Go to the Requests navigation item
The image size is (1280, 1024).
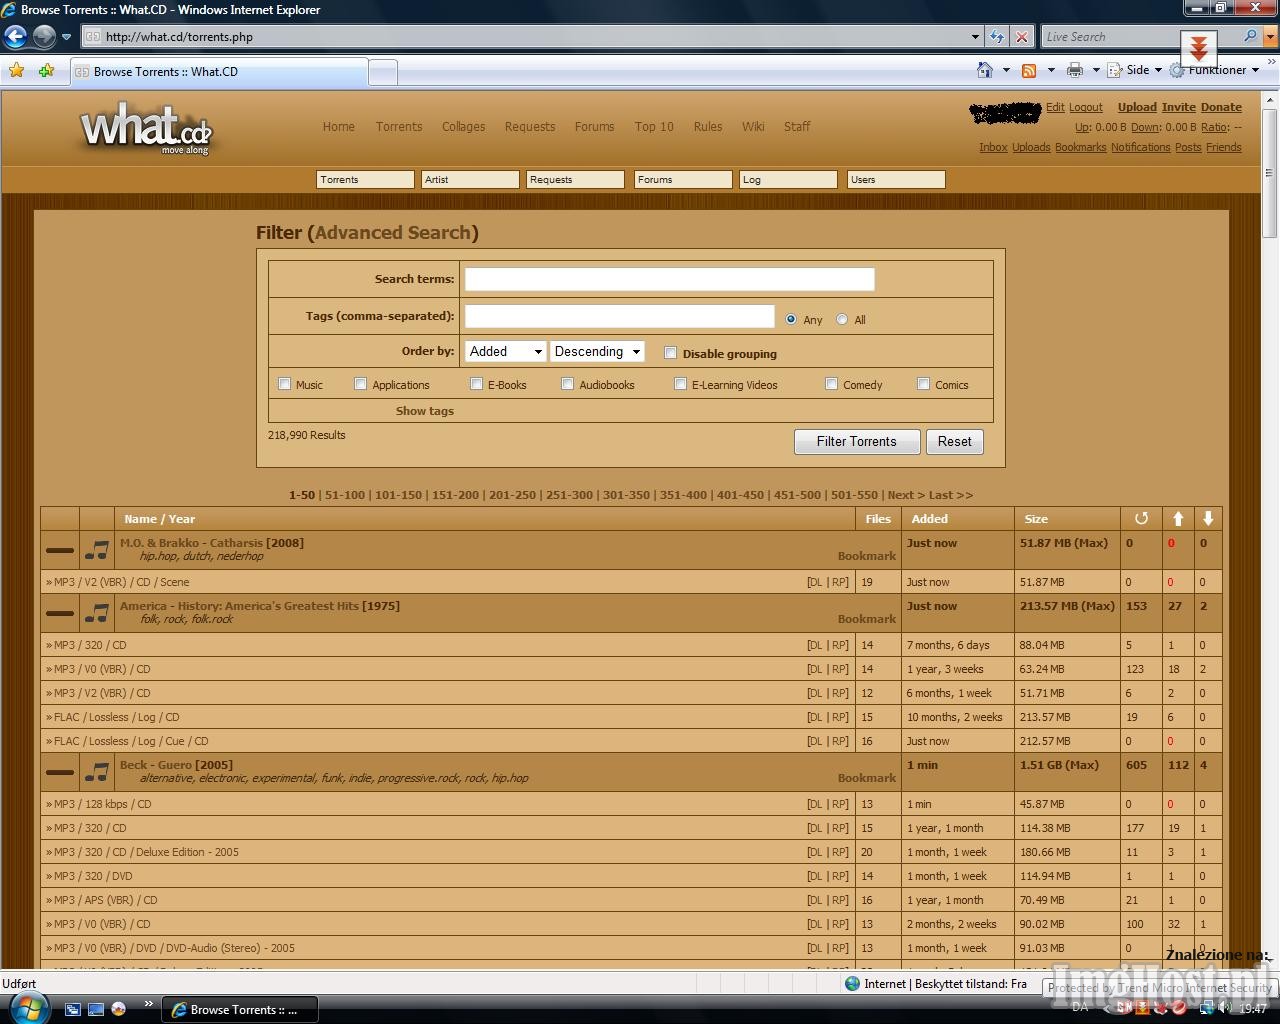[530, 127]
